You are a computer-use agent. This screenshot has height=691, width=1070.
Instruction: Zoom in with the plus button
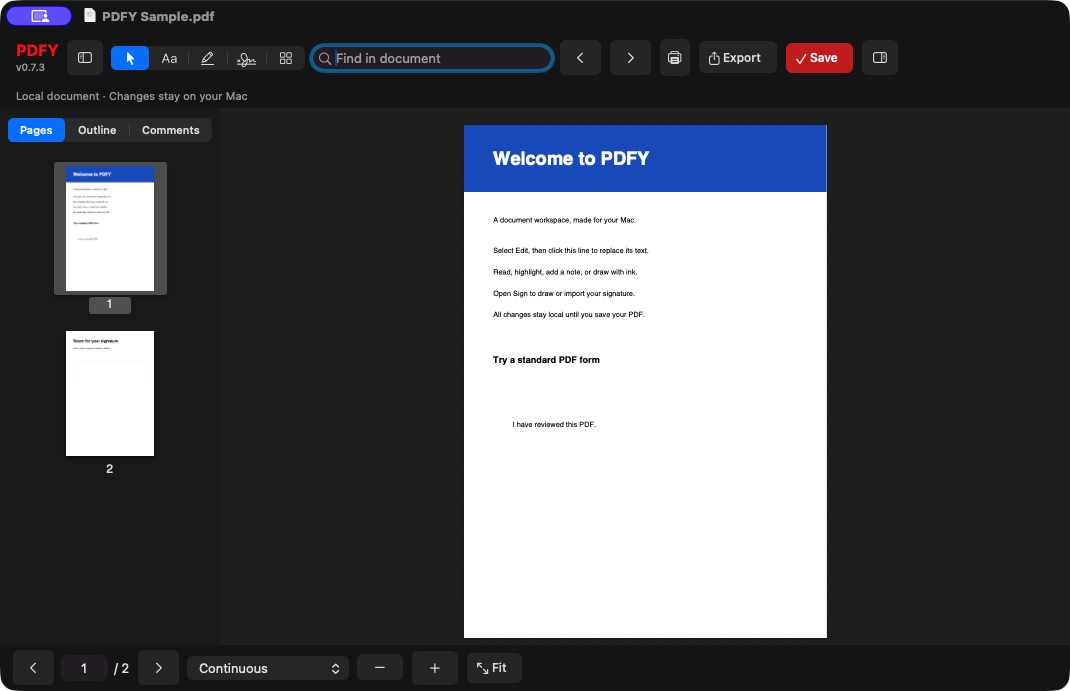[x=435, y=668]
